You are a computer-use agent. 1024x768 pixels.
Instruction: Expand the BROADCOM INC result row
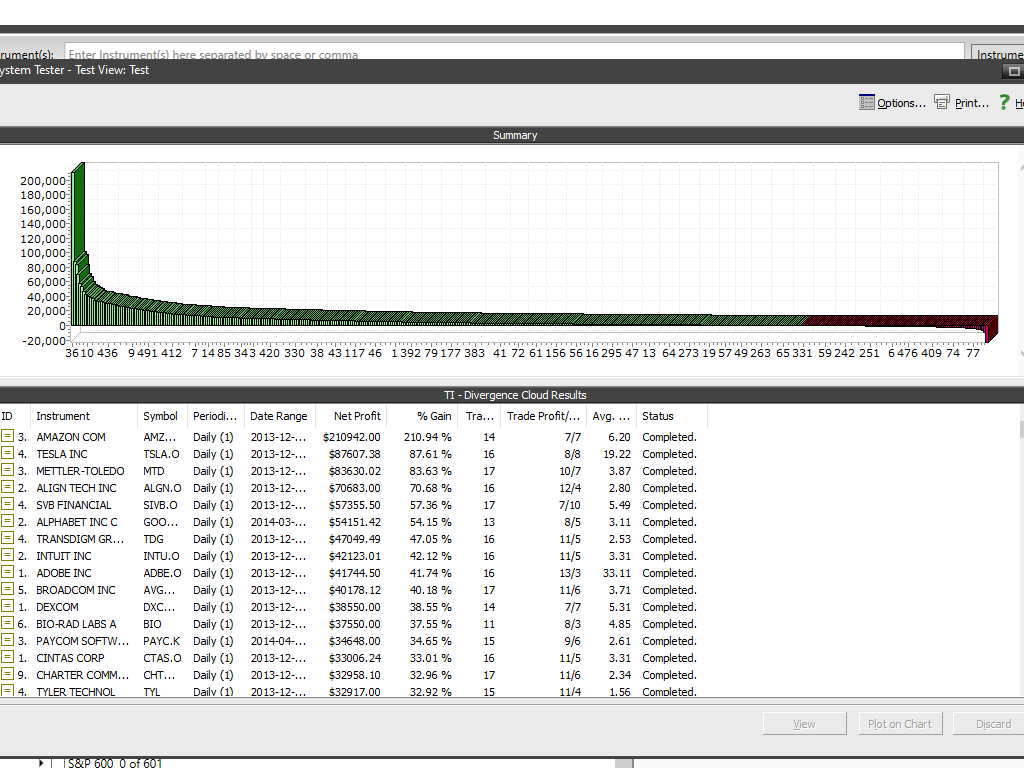point(9,590)
